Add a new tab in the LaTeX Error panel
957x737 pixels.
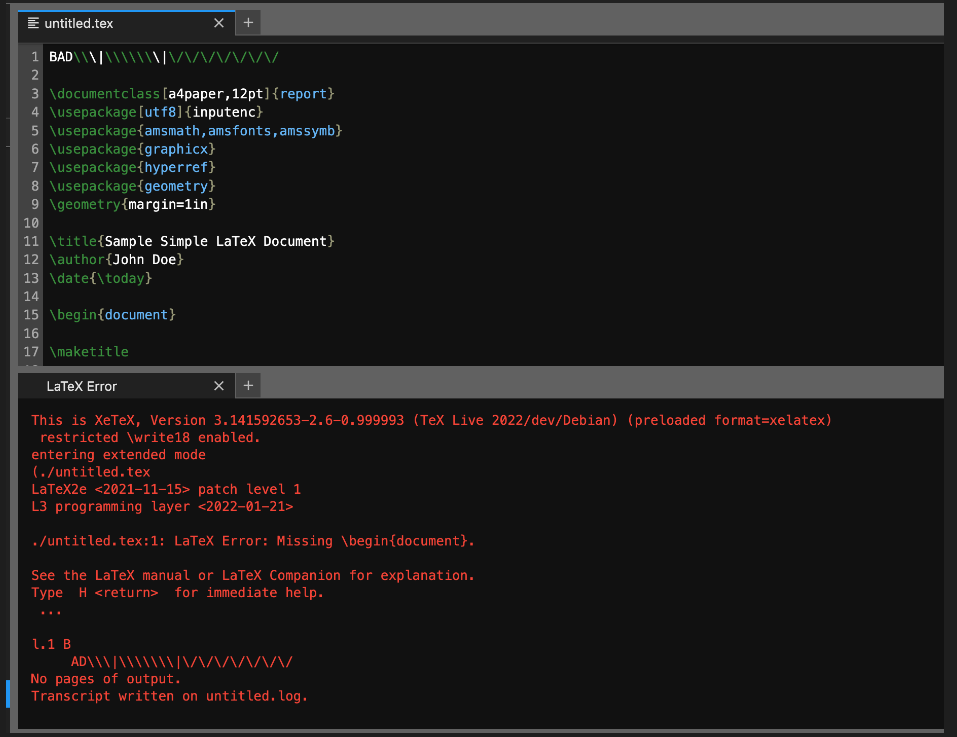pos(248,386)
